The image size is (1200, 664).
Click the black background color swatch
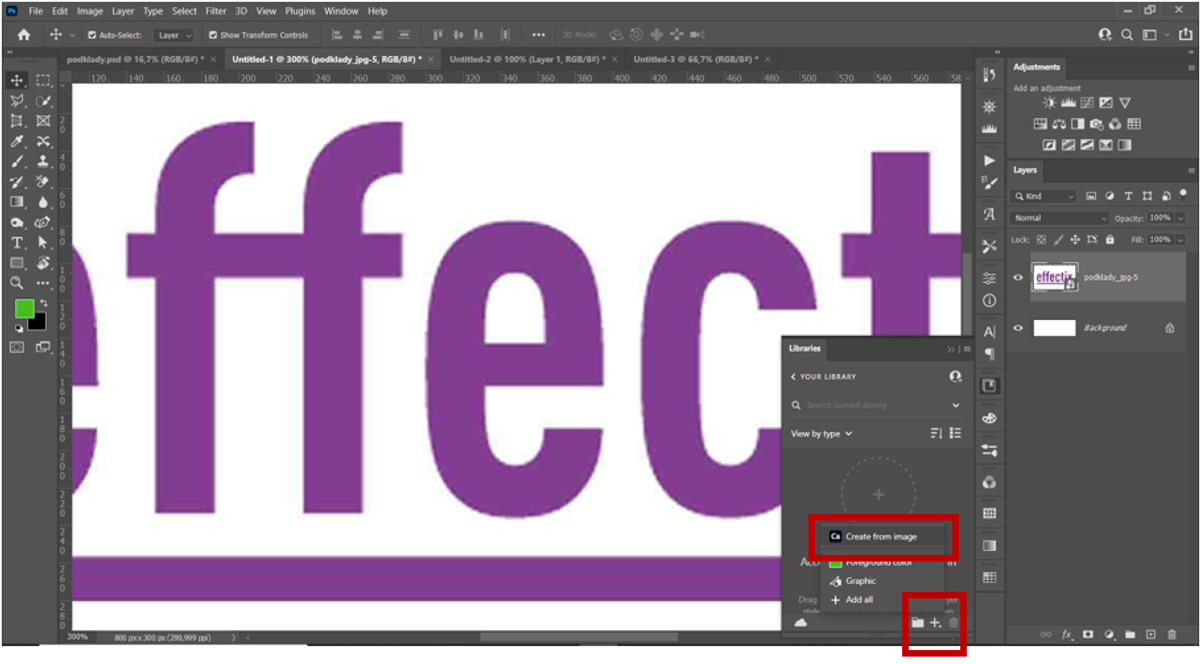pyautogui.click(x=40, y=323)
